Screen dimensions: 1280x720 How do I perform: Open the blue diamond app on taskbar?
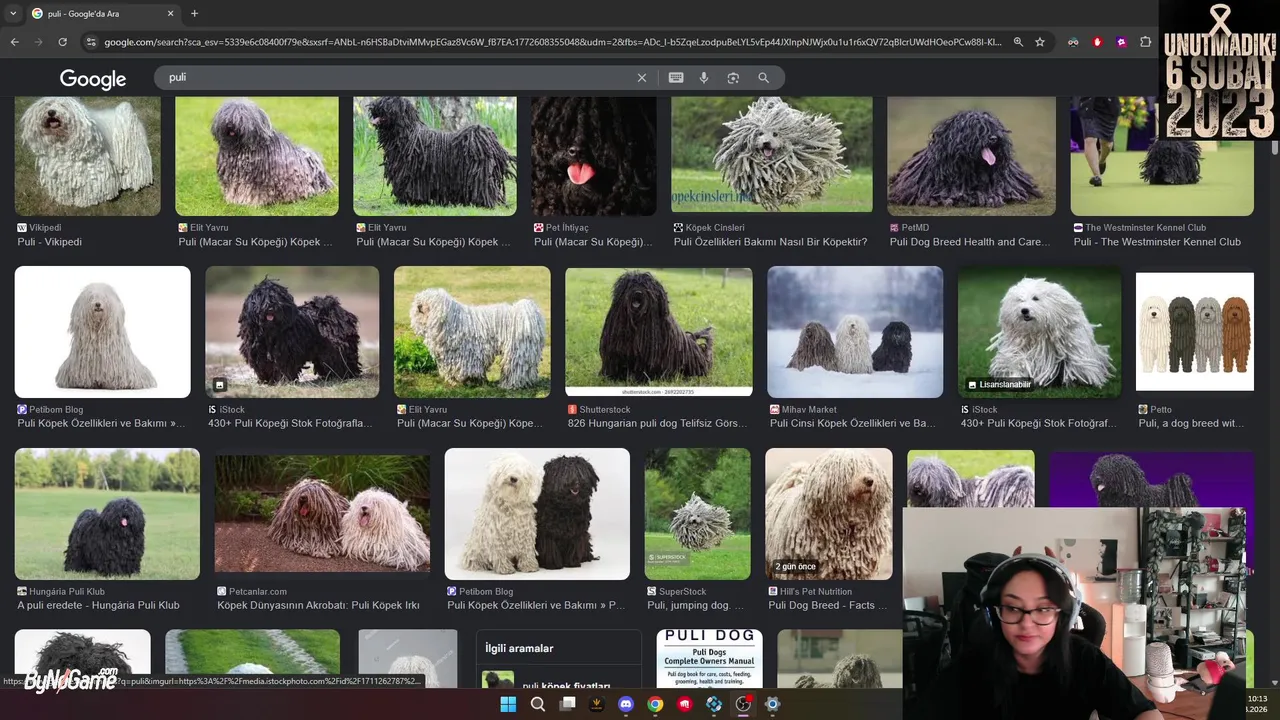tap(714, 704)
